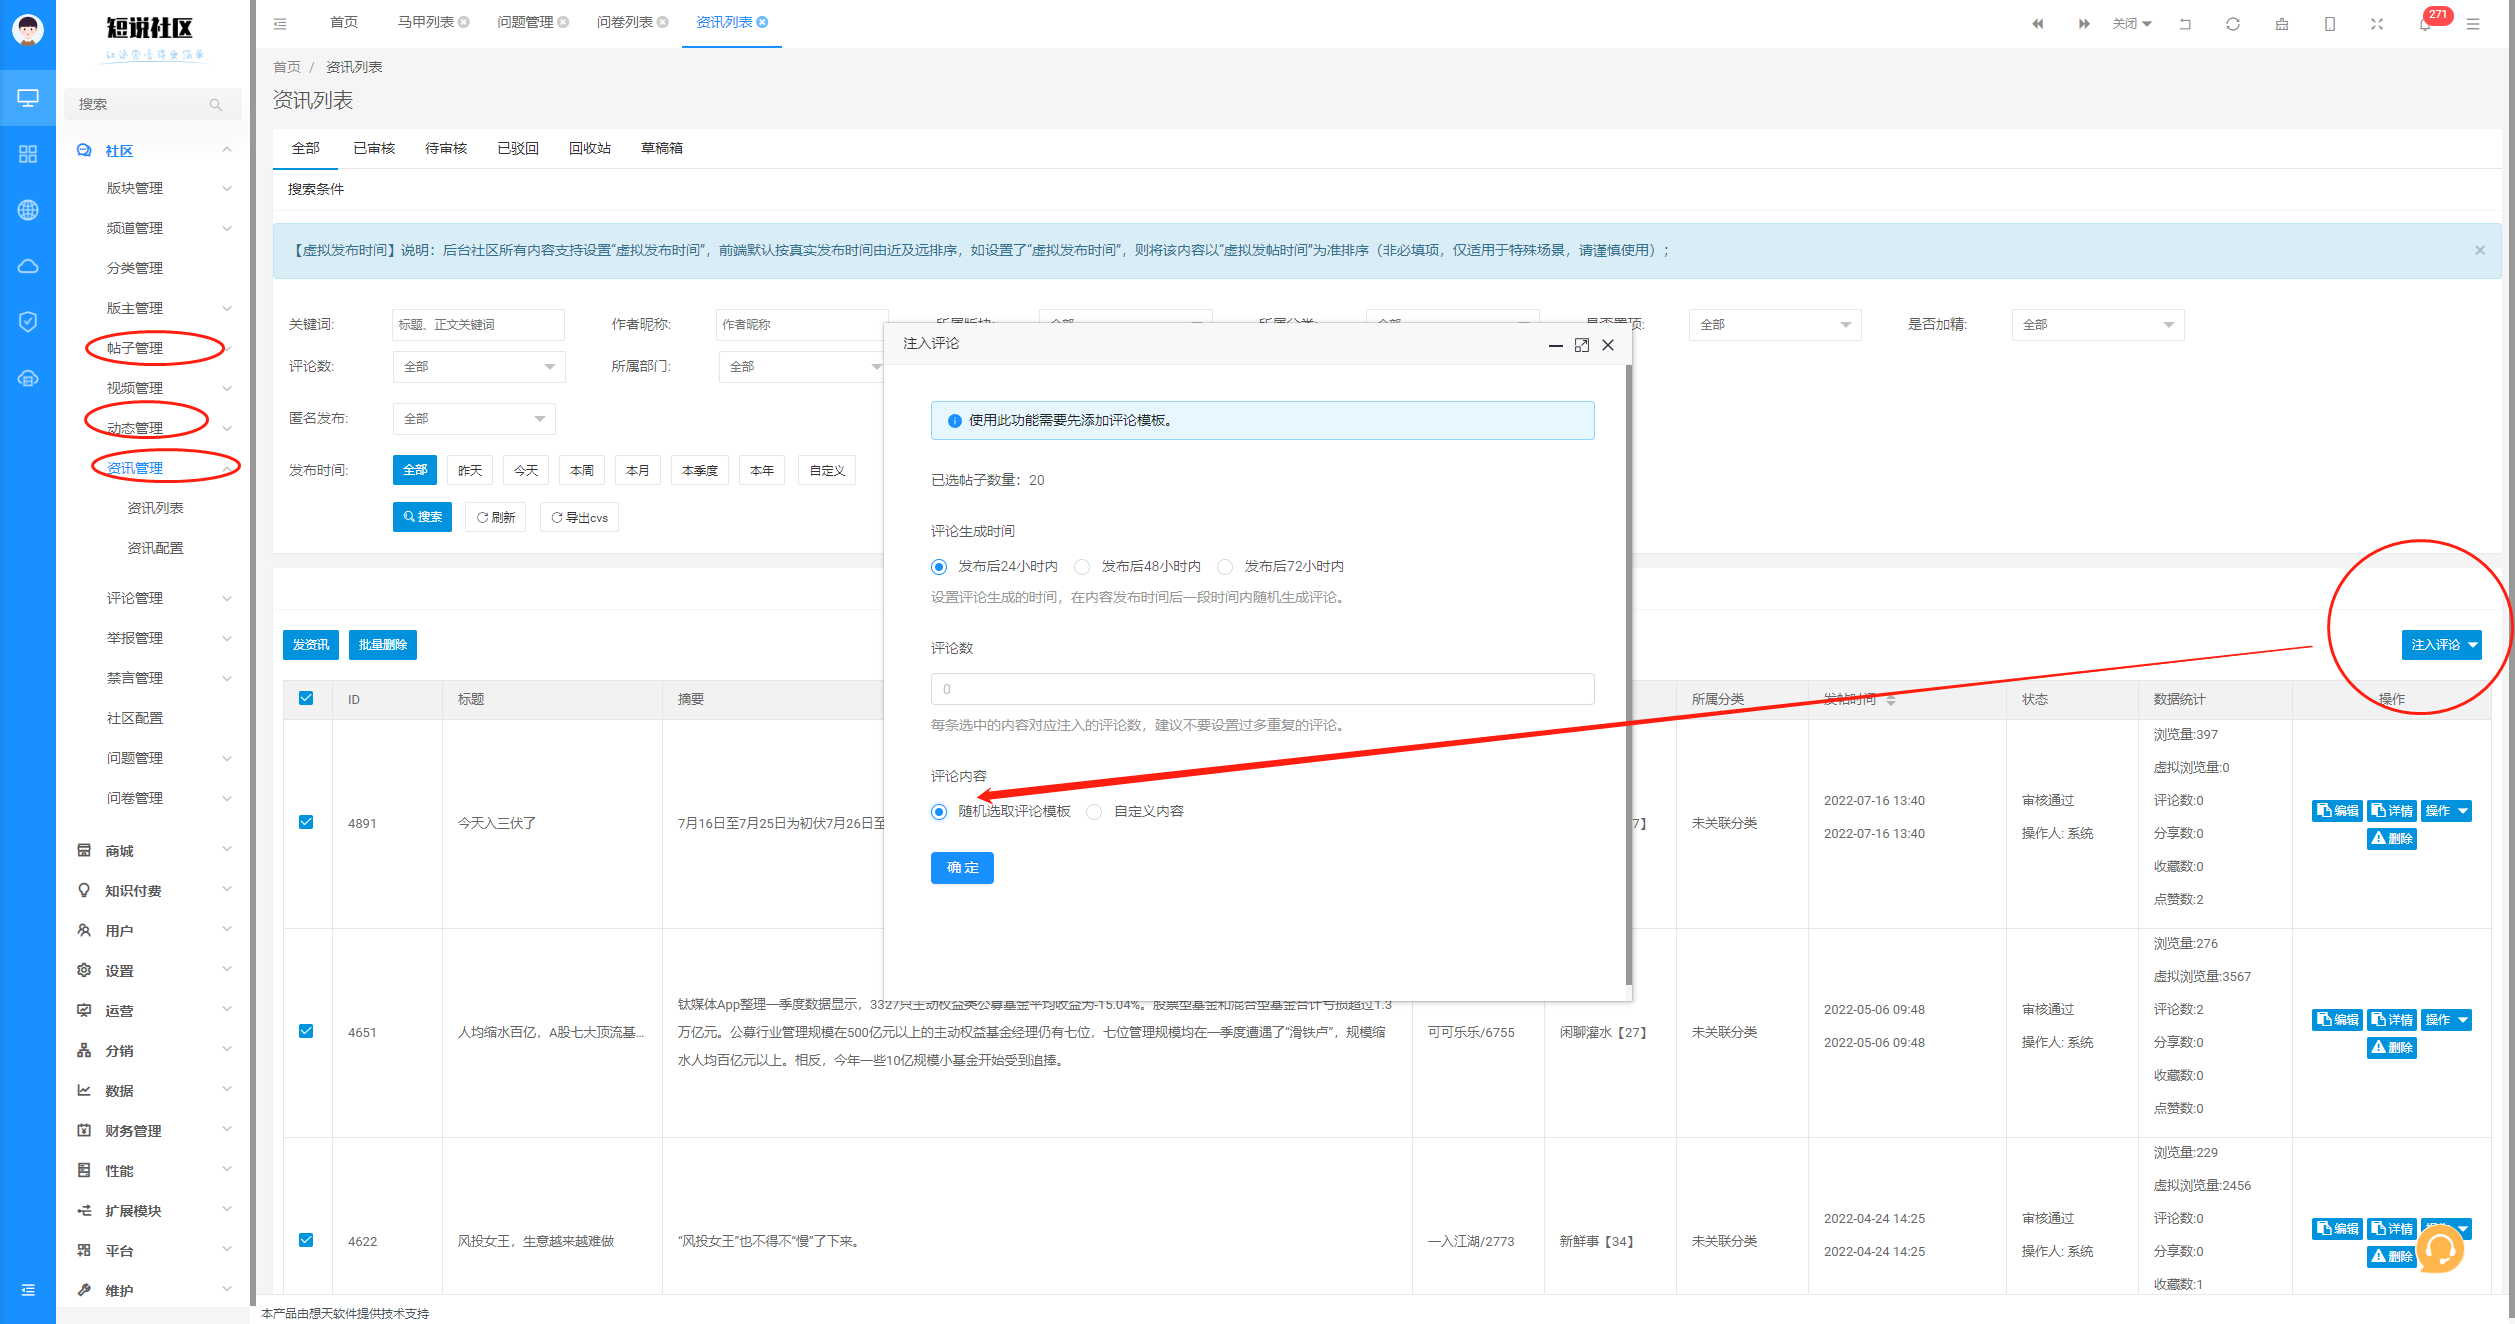Toggle the select-all checkbox in table header
2515x1324 pixels.
[x=306, y=698]
